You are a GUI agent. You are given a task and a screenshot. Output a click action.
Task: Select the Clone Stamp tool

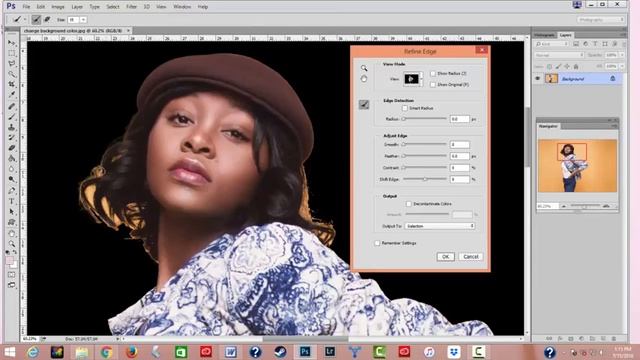(x=12, y=127)
